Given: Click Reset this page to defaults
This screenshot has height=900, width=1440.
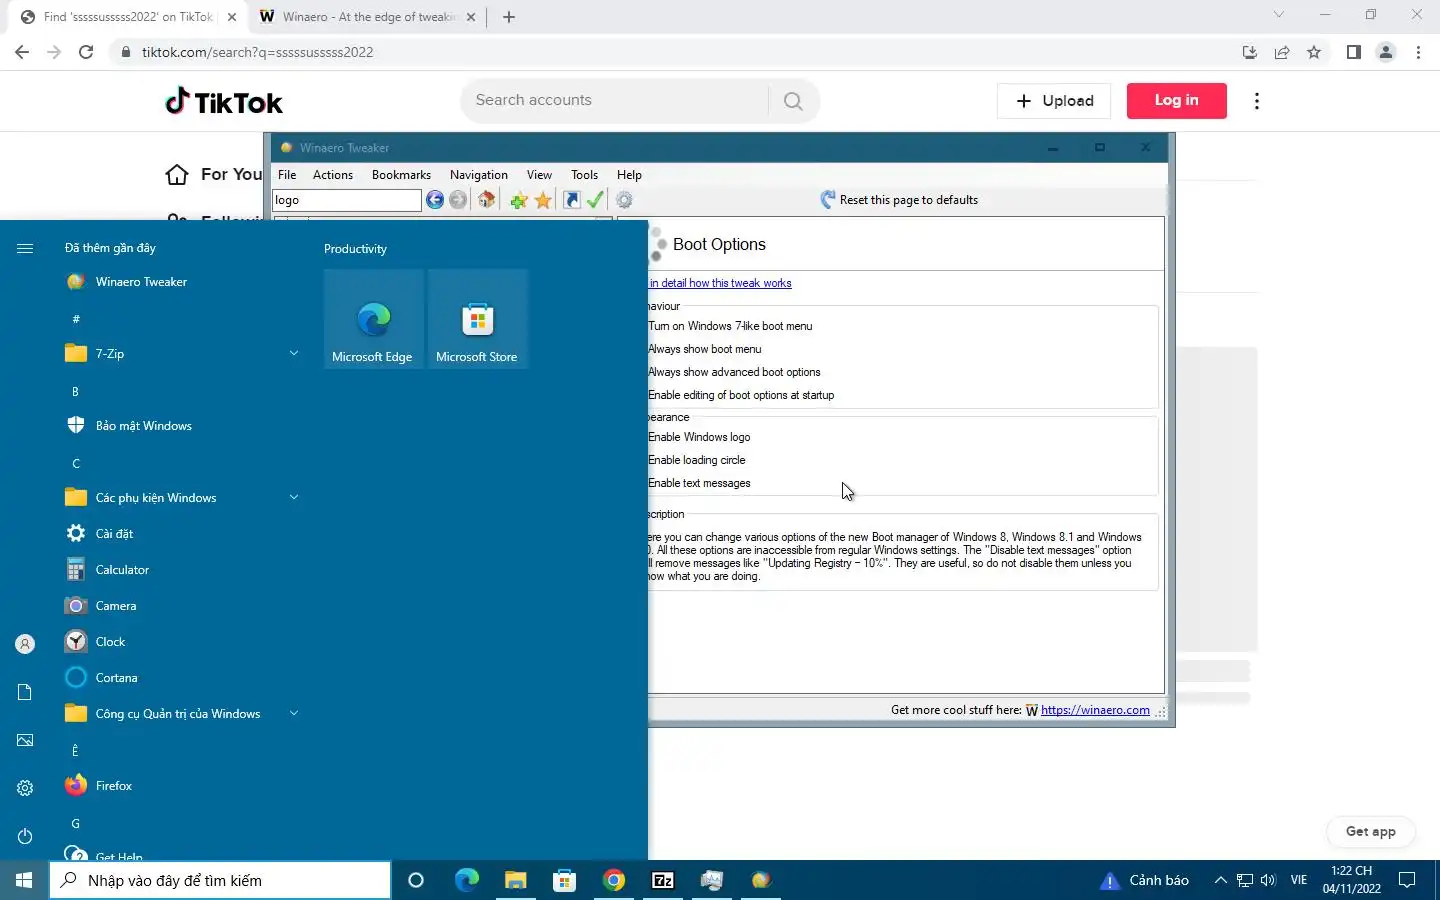Looking at the screenshot, I should pos(899,200).
